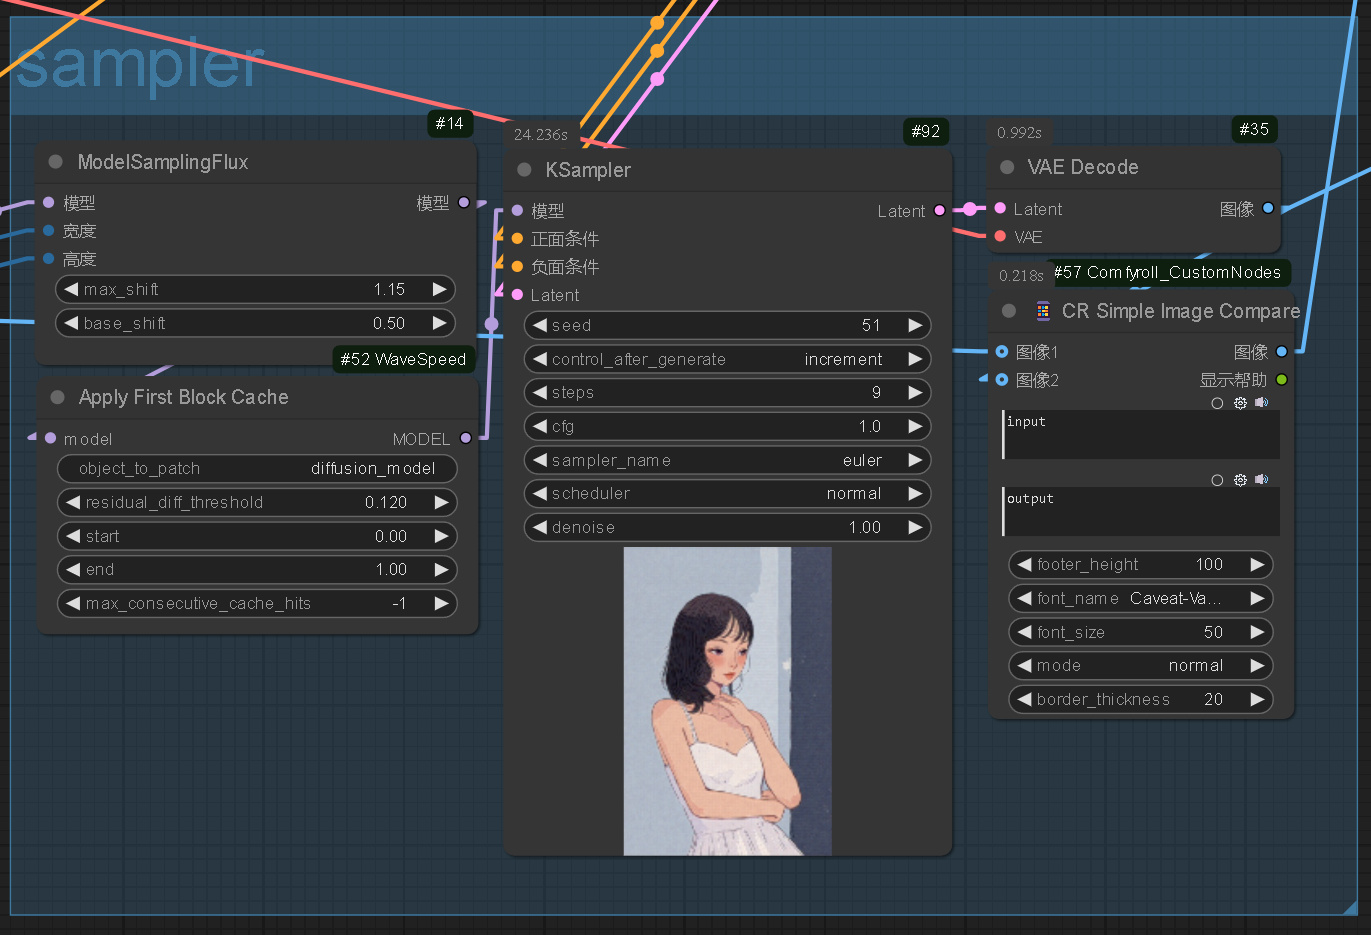
Task: Open the mode dropdown in CR Simple Image Compare
Action: (x=1140, y=665)
